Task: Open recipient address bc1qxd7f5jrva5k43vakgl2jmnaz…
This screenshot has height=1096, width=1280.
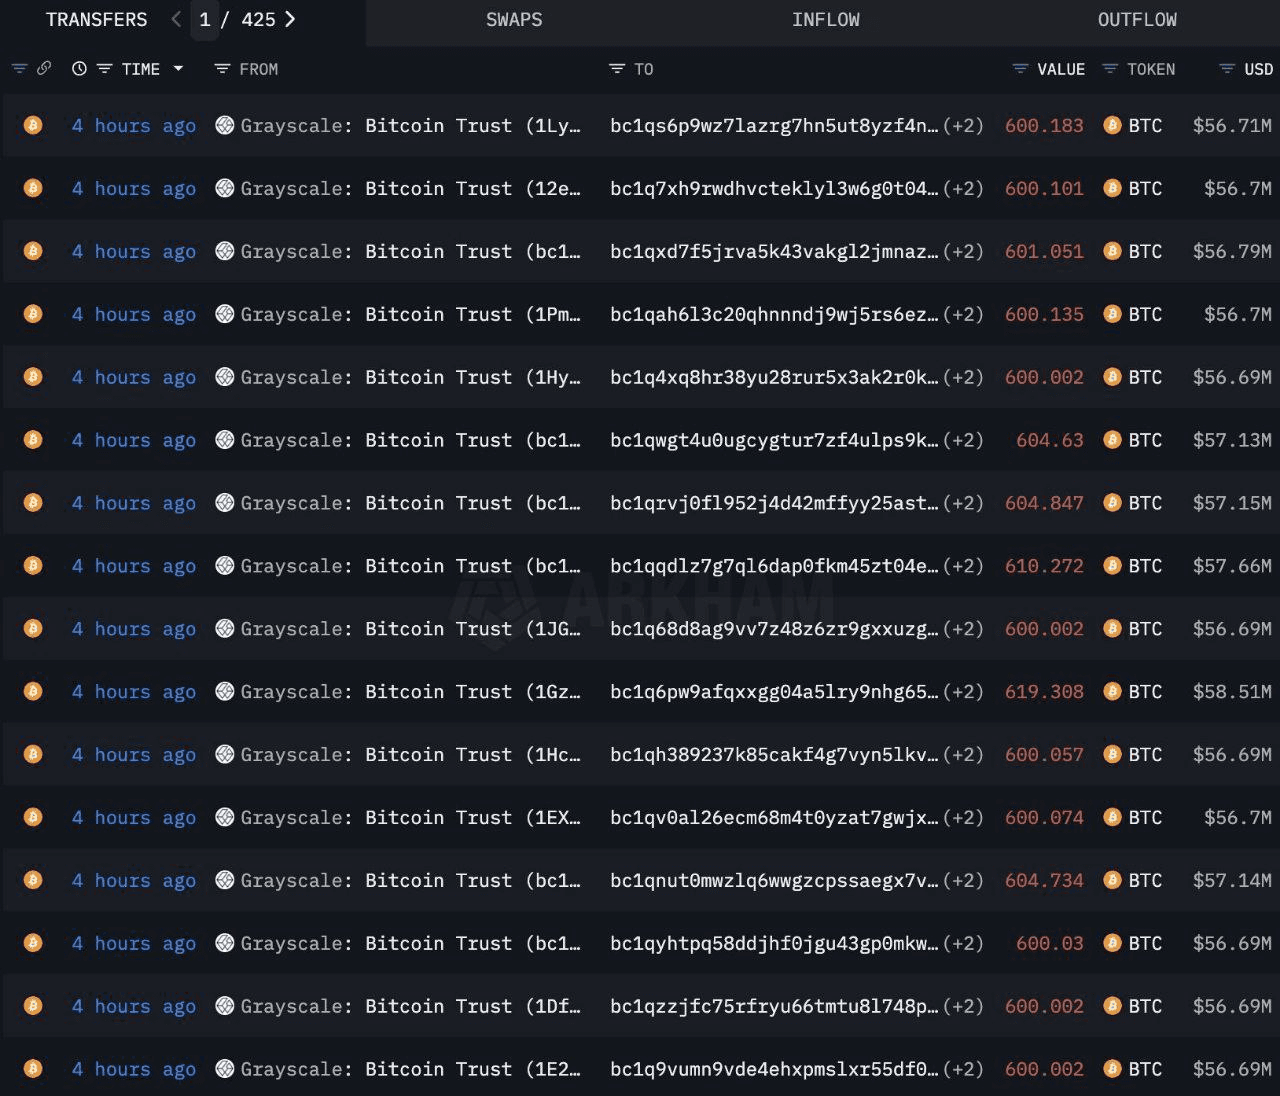Action: [775, 252]
